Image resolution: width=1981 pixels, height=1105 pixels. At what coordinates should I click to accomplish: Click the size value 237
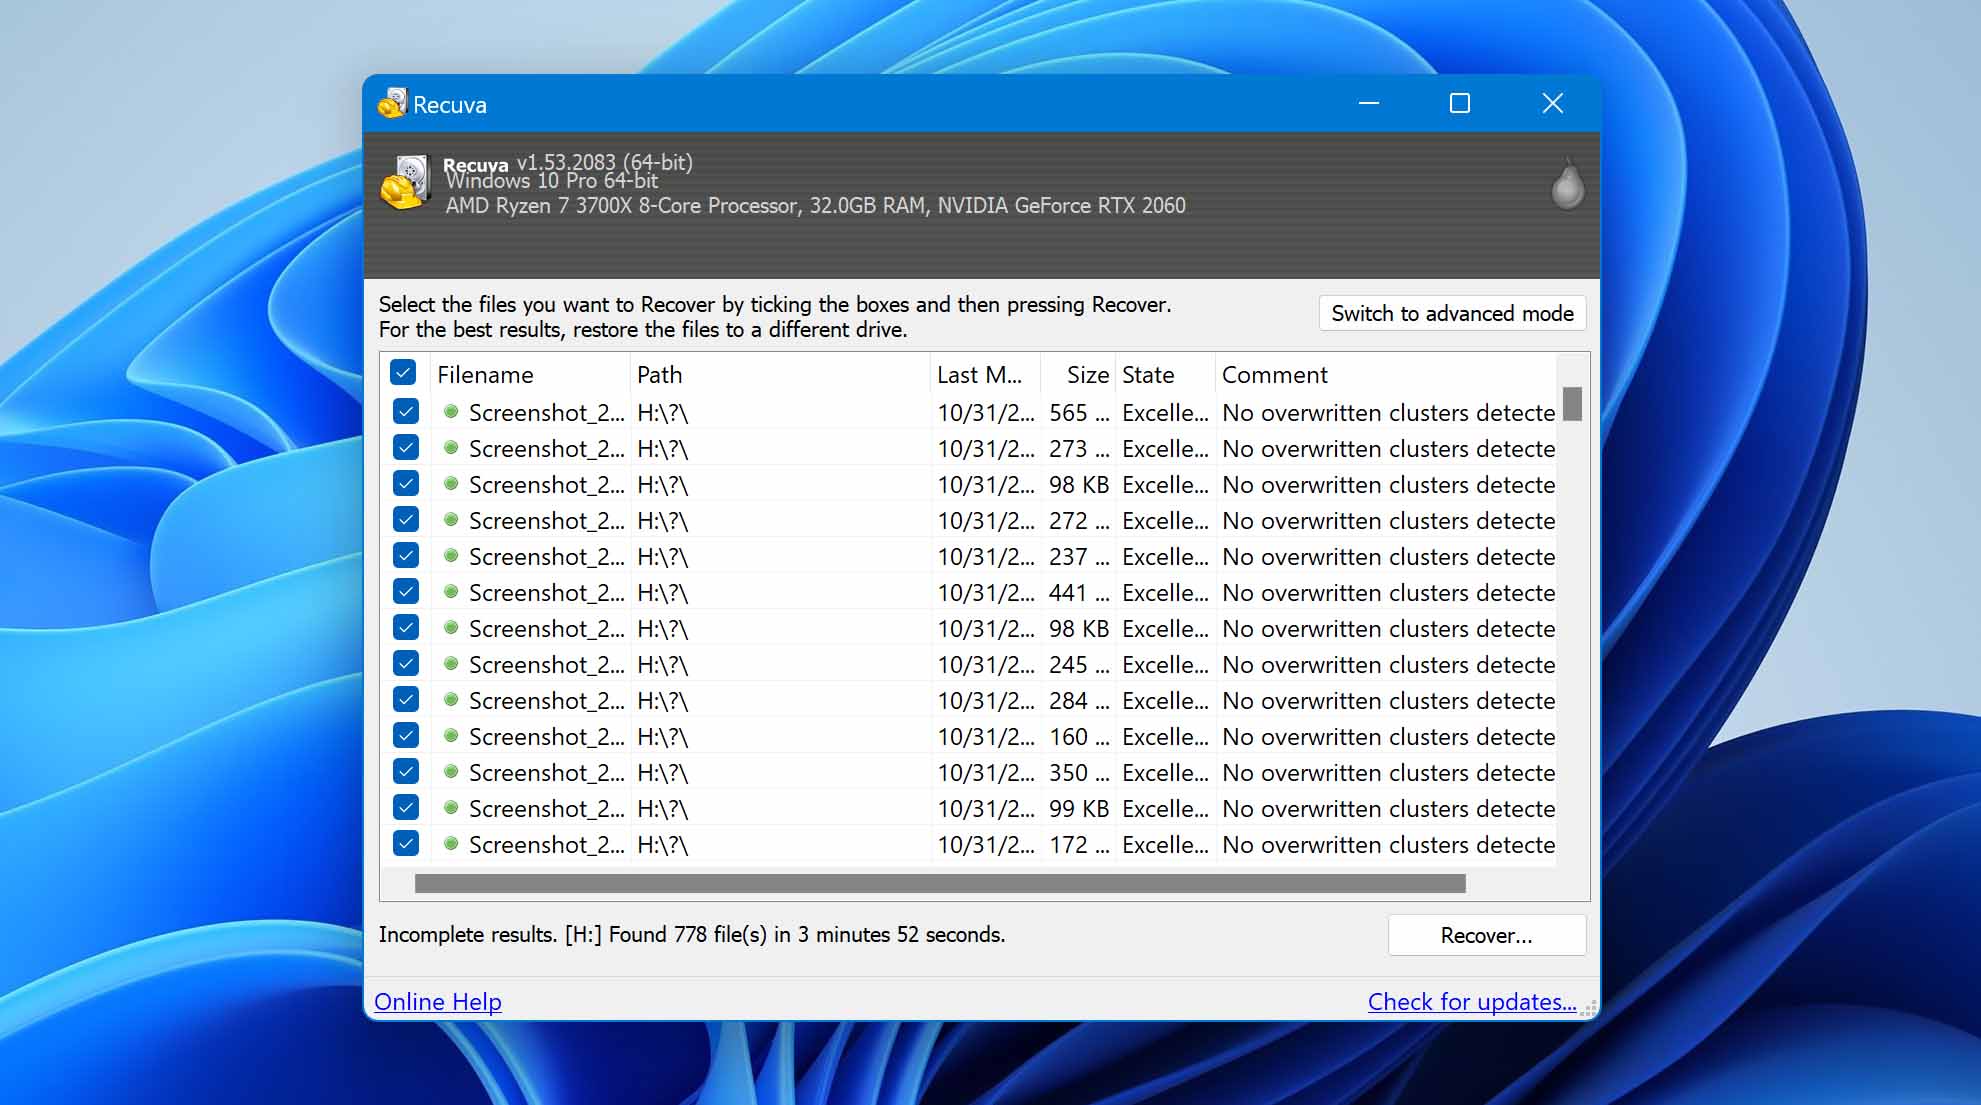click(x=1079, y=557)
